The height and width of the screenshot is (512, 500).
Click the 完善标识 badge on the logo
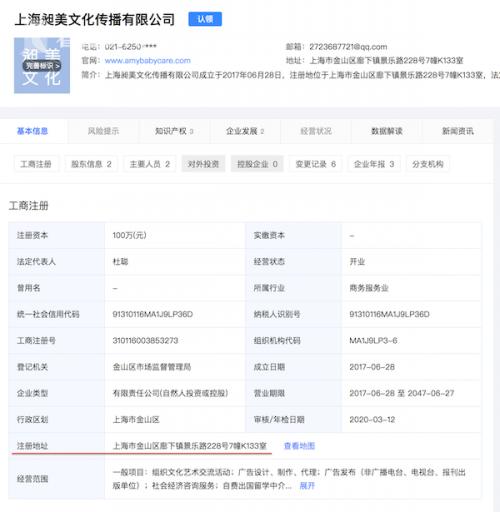click(42, 66)
